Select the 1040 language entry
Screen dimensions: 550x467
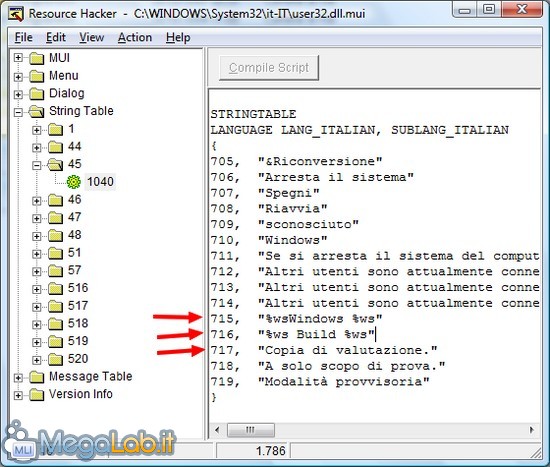pos(100,182)
